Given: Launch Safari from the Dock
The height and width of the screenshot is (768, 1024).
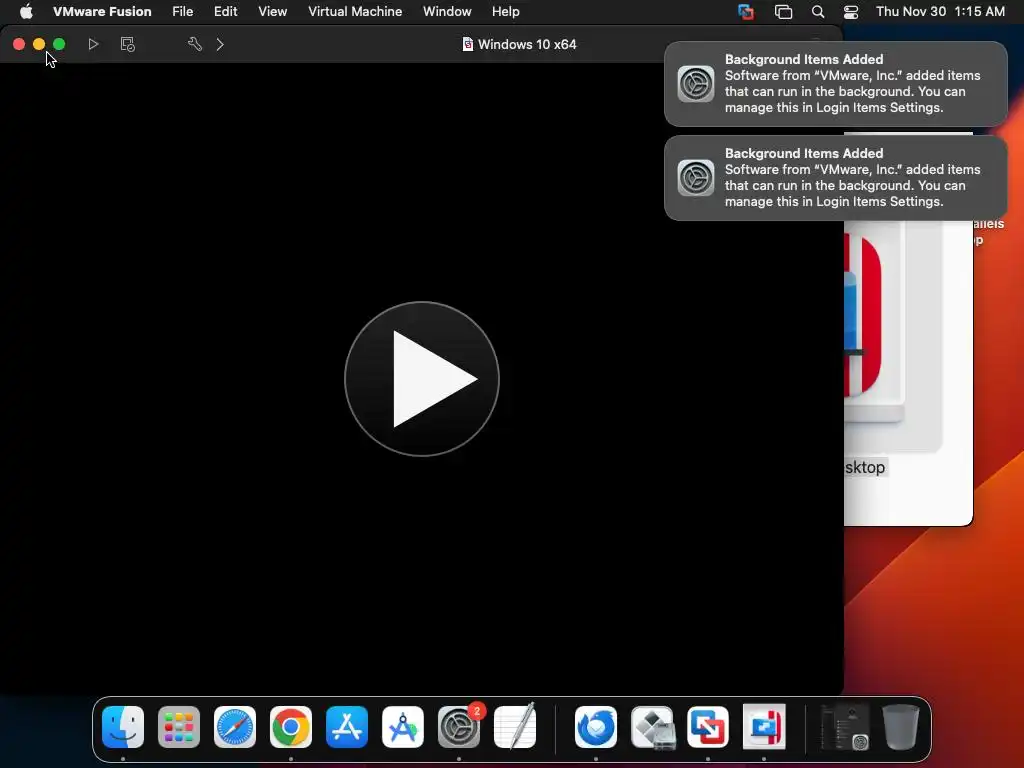Looking at the screenshot, I should [235, 726].
